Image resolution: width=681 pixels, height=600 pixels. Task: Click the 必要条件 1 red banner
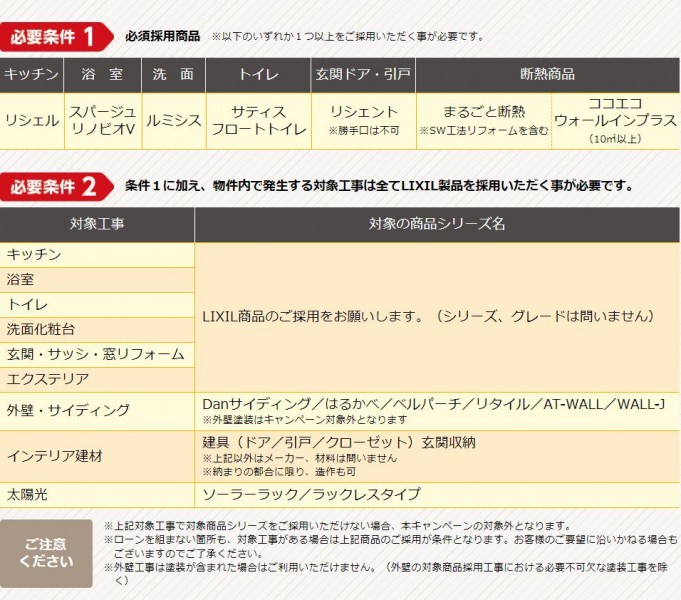pyautogui.click(x=56, y=36)
